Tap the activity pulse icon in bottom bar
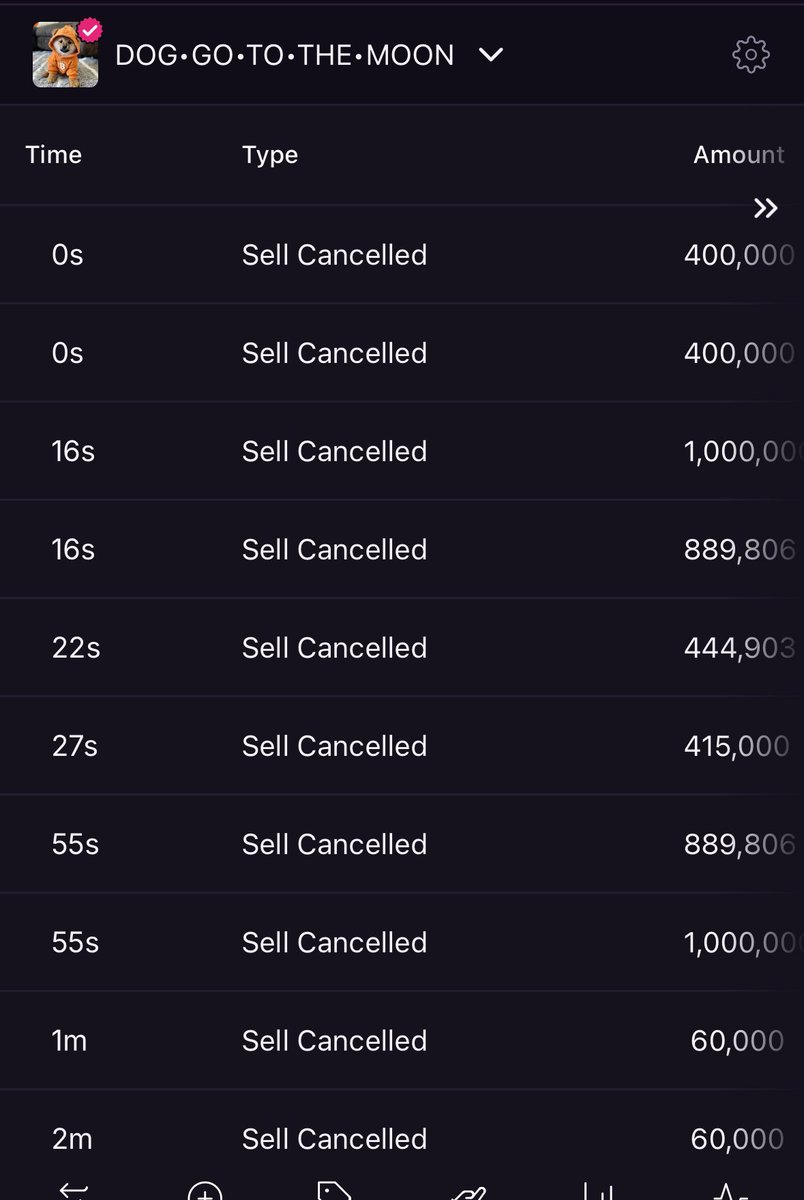 coord(731,1191)
